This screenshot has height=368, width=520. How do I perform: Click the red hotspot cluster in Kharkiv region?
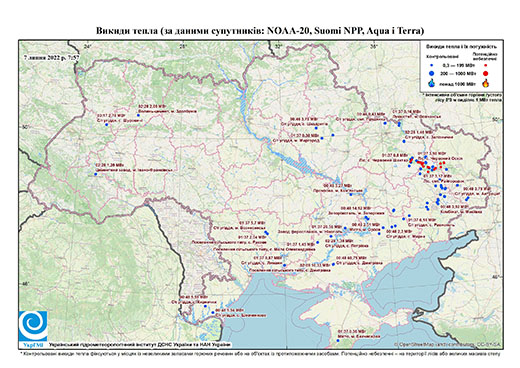428,164
